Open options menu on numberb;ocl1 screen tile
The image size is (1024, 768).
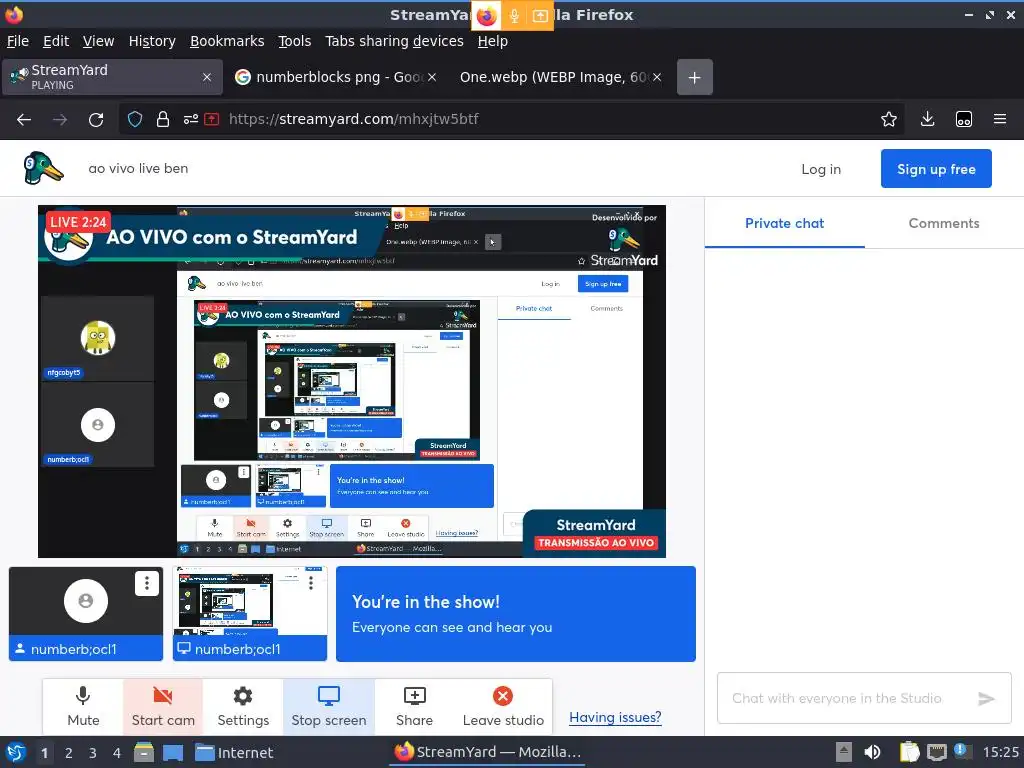pyautogui.click(x=311, y=583)
